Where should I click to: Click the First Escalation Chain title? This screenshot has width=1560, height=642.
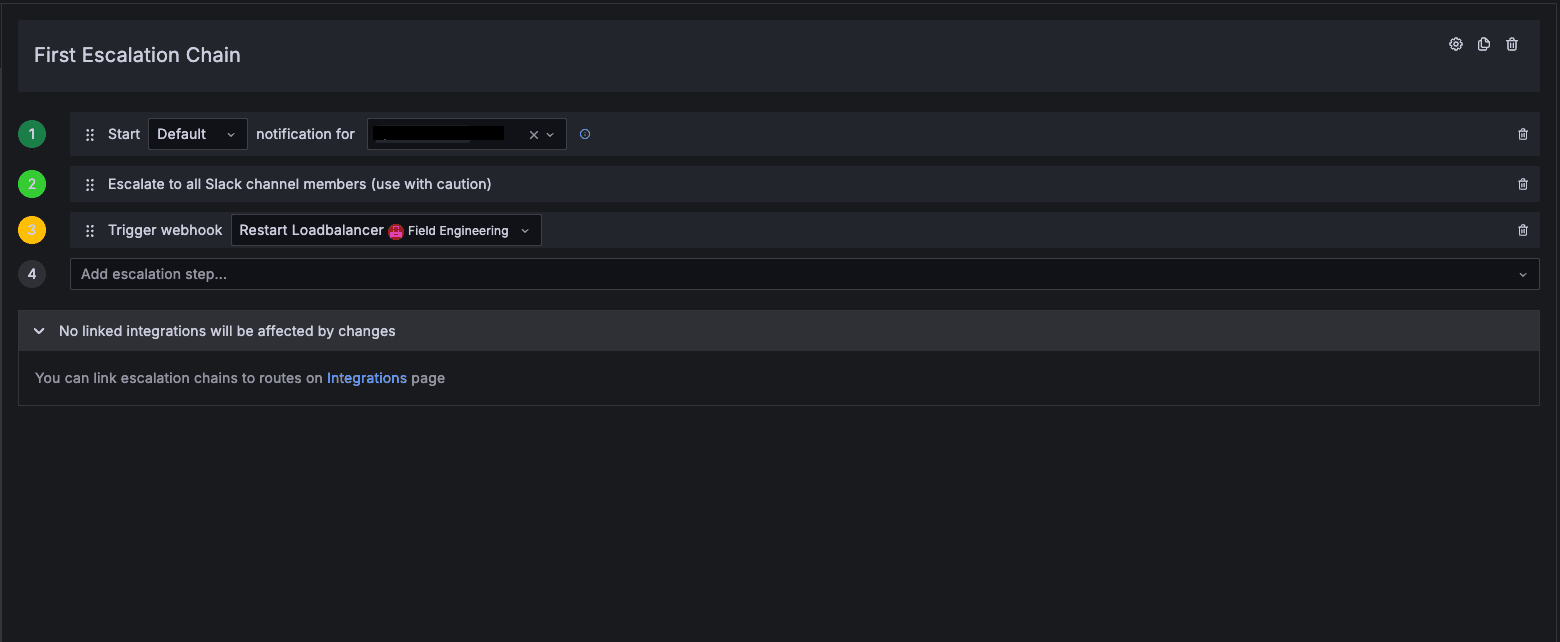click(x=137, y=55)
